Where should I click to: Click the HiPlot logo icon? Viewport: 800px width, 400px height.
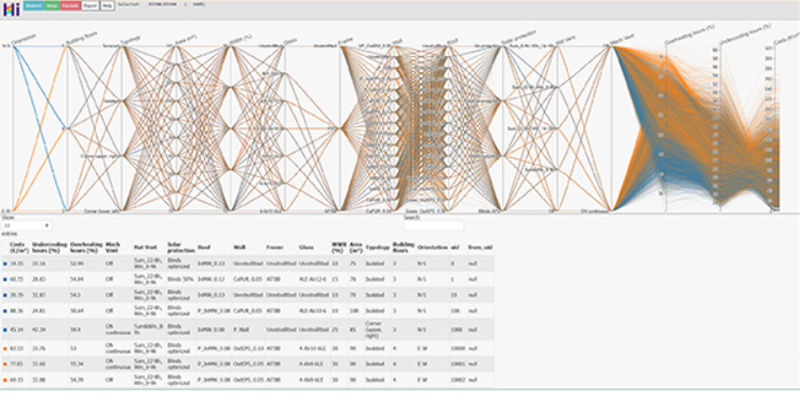click(10, 7)
